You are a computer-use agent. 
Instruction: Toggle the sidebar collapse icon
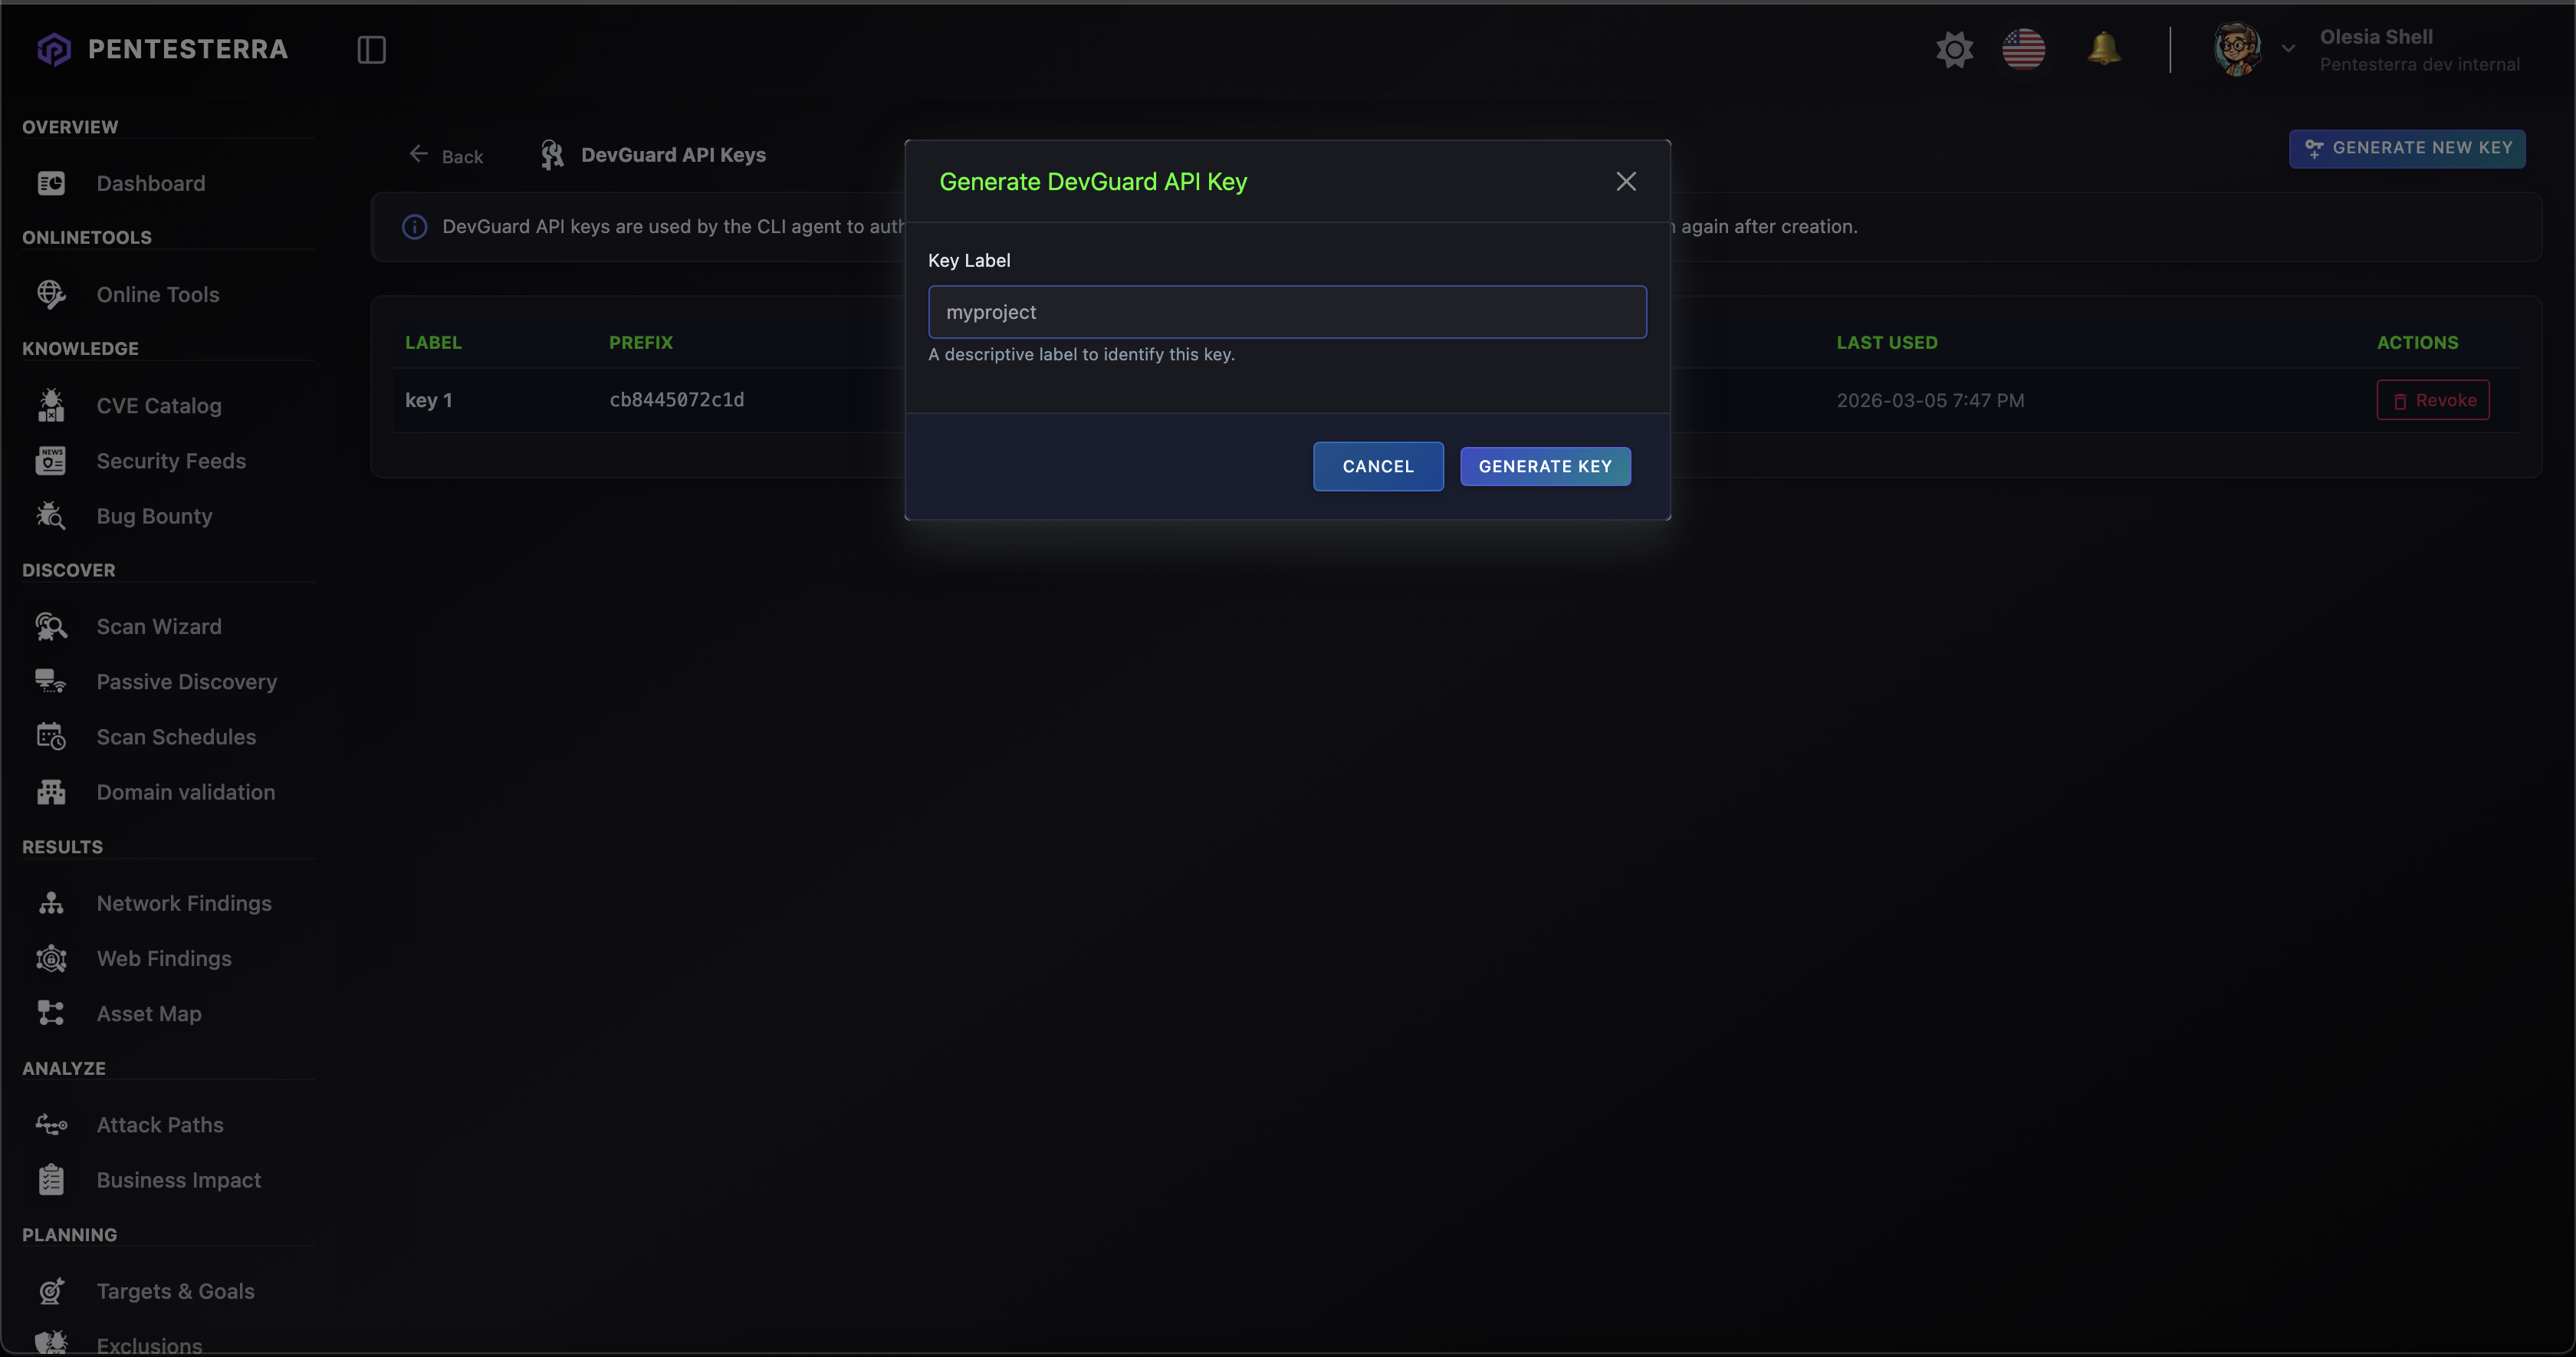tap(371, 50)
